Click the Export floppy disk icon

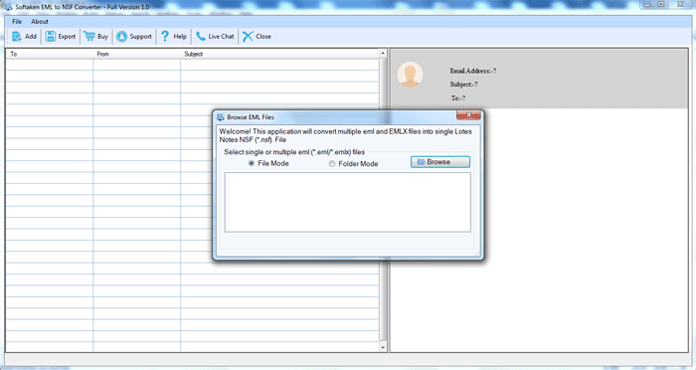pos(51,36)
